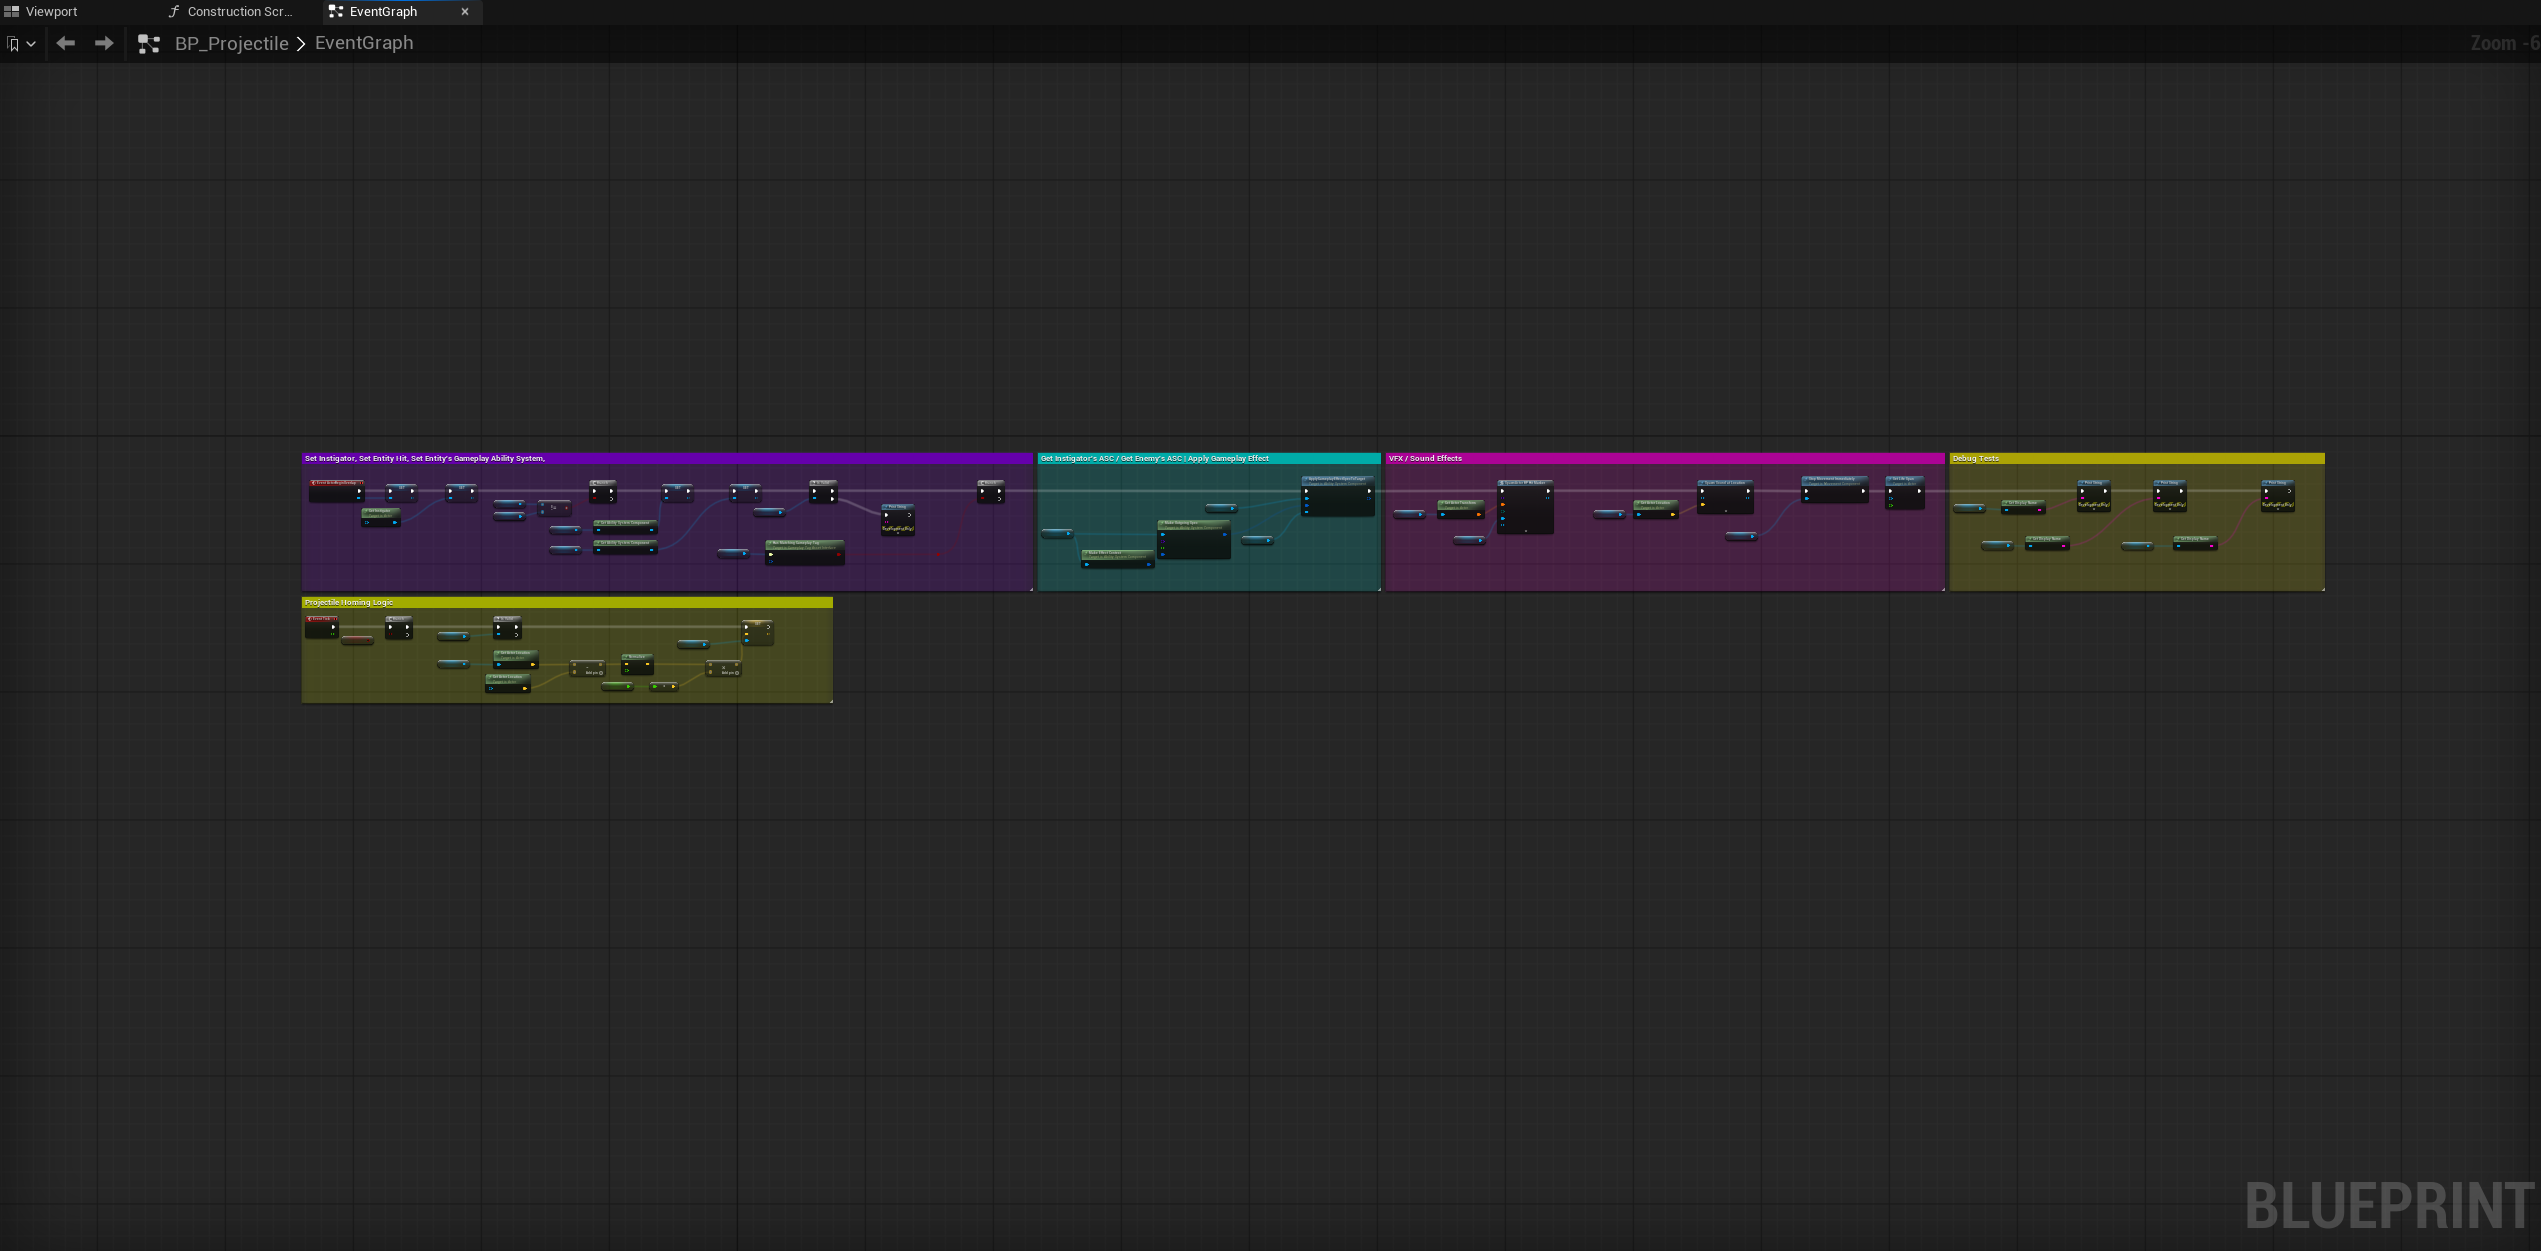Click the Projectile Homing Logic comment resize handle
Image resolution: width=2541 pixels, height=1251 pixels.
coord(830,701)
